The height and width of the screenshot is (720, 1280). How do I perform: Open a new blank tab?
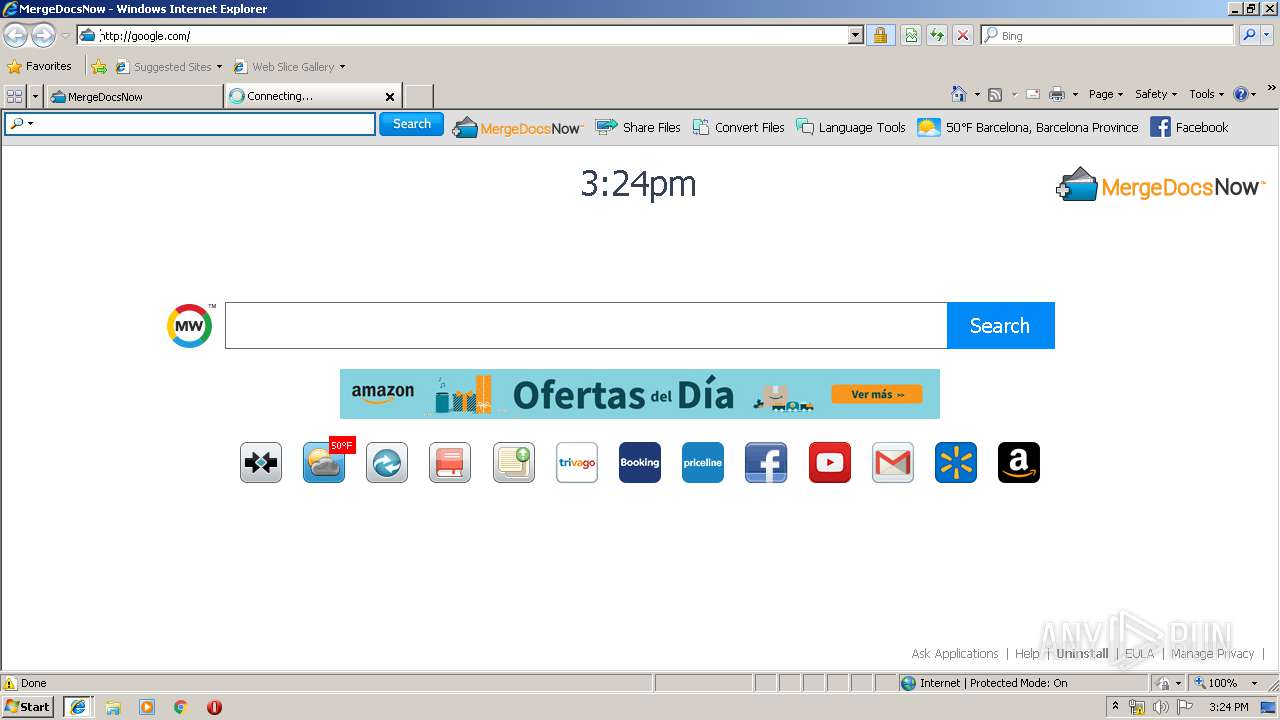(418, 96)
